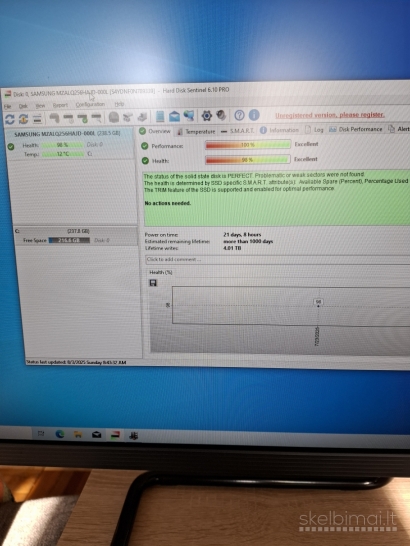Screen dimensions: 410x546
Task: Open Task View on taskbar
Action: (41, 434)
